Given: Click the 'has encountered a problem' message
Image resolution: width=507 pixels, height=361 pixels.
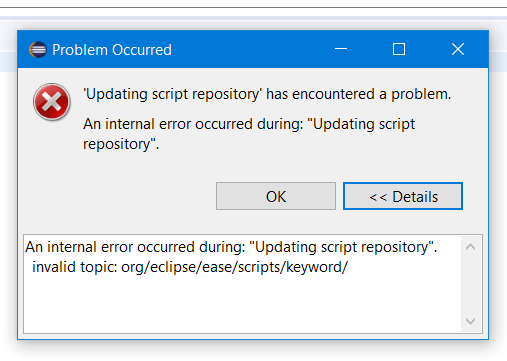Looking at the screenshot, I should click(358, 94).
